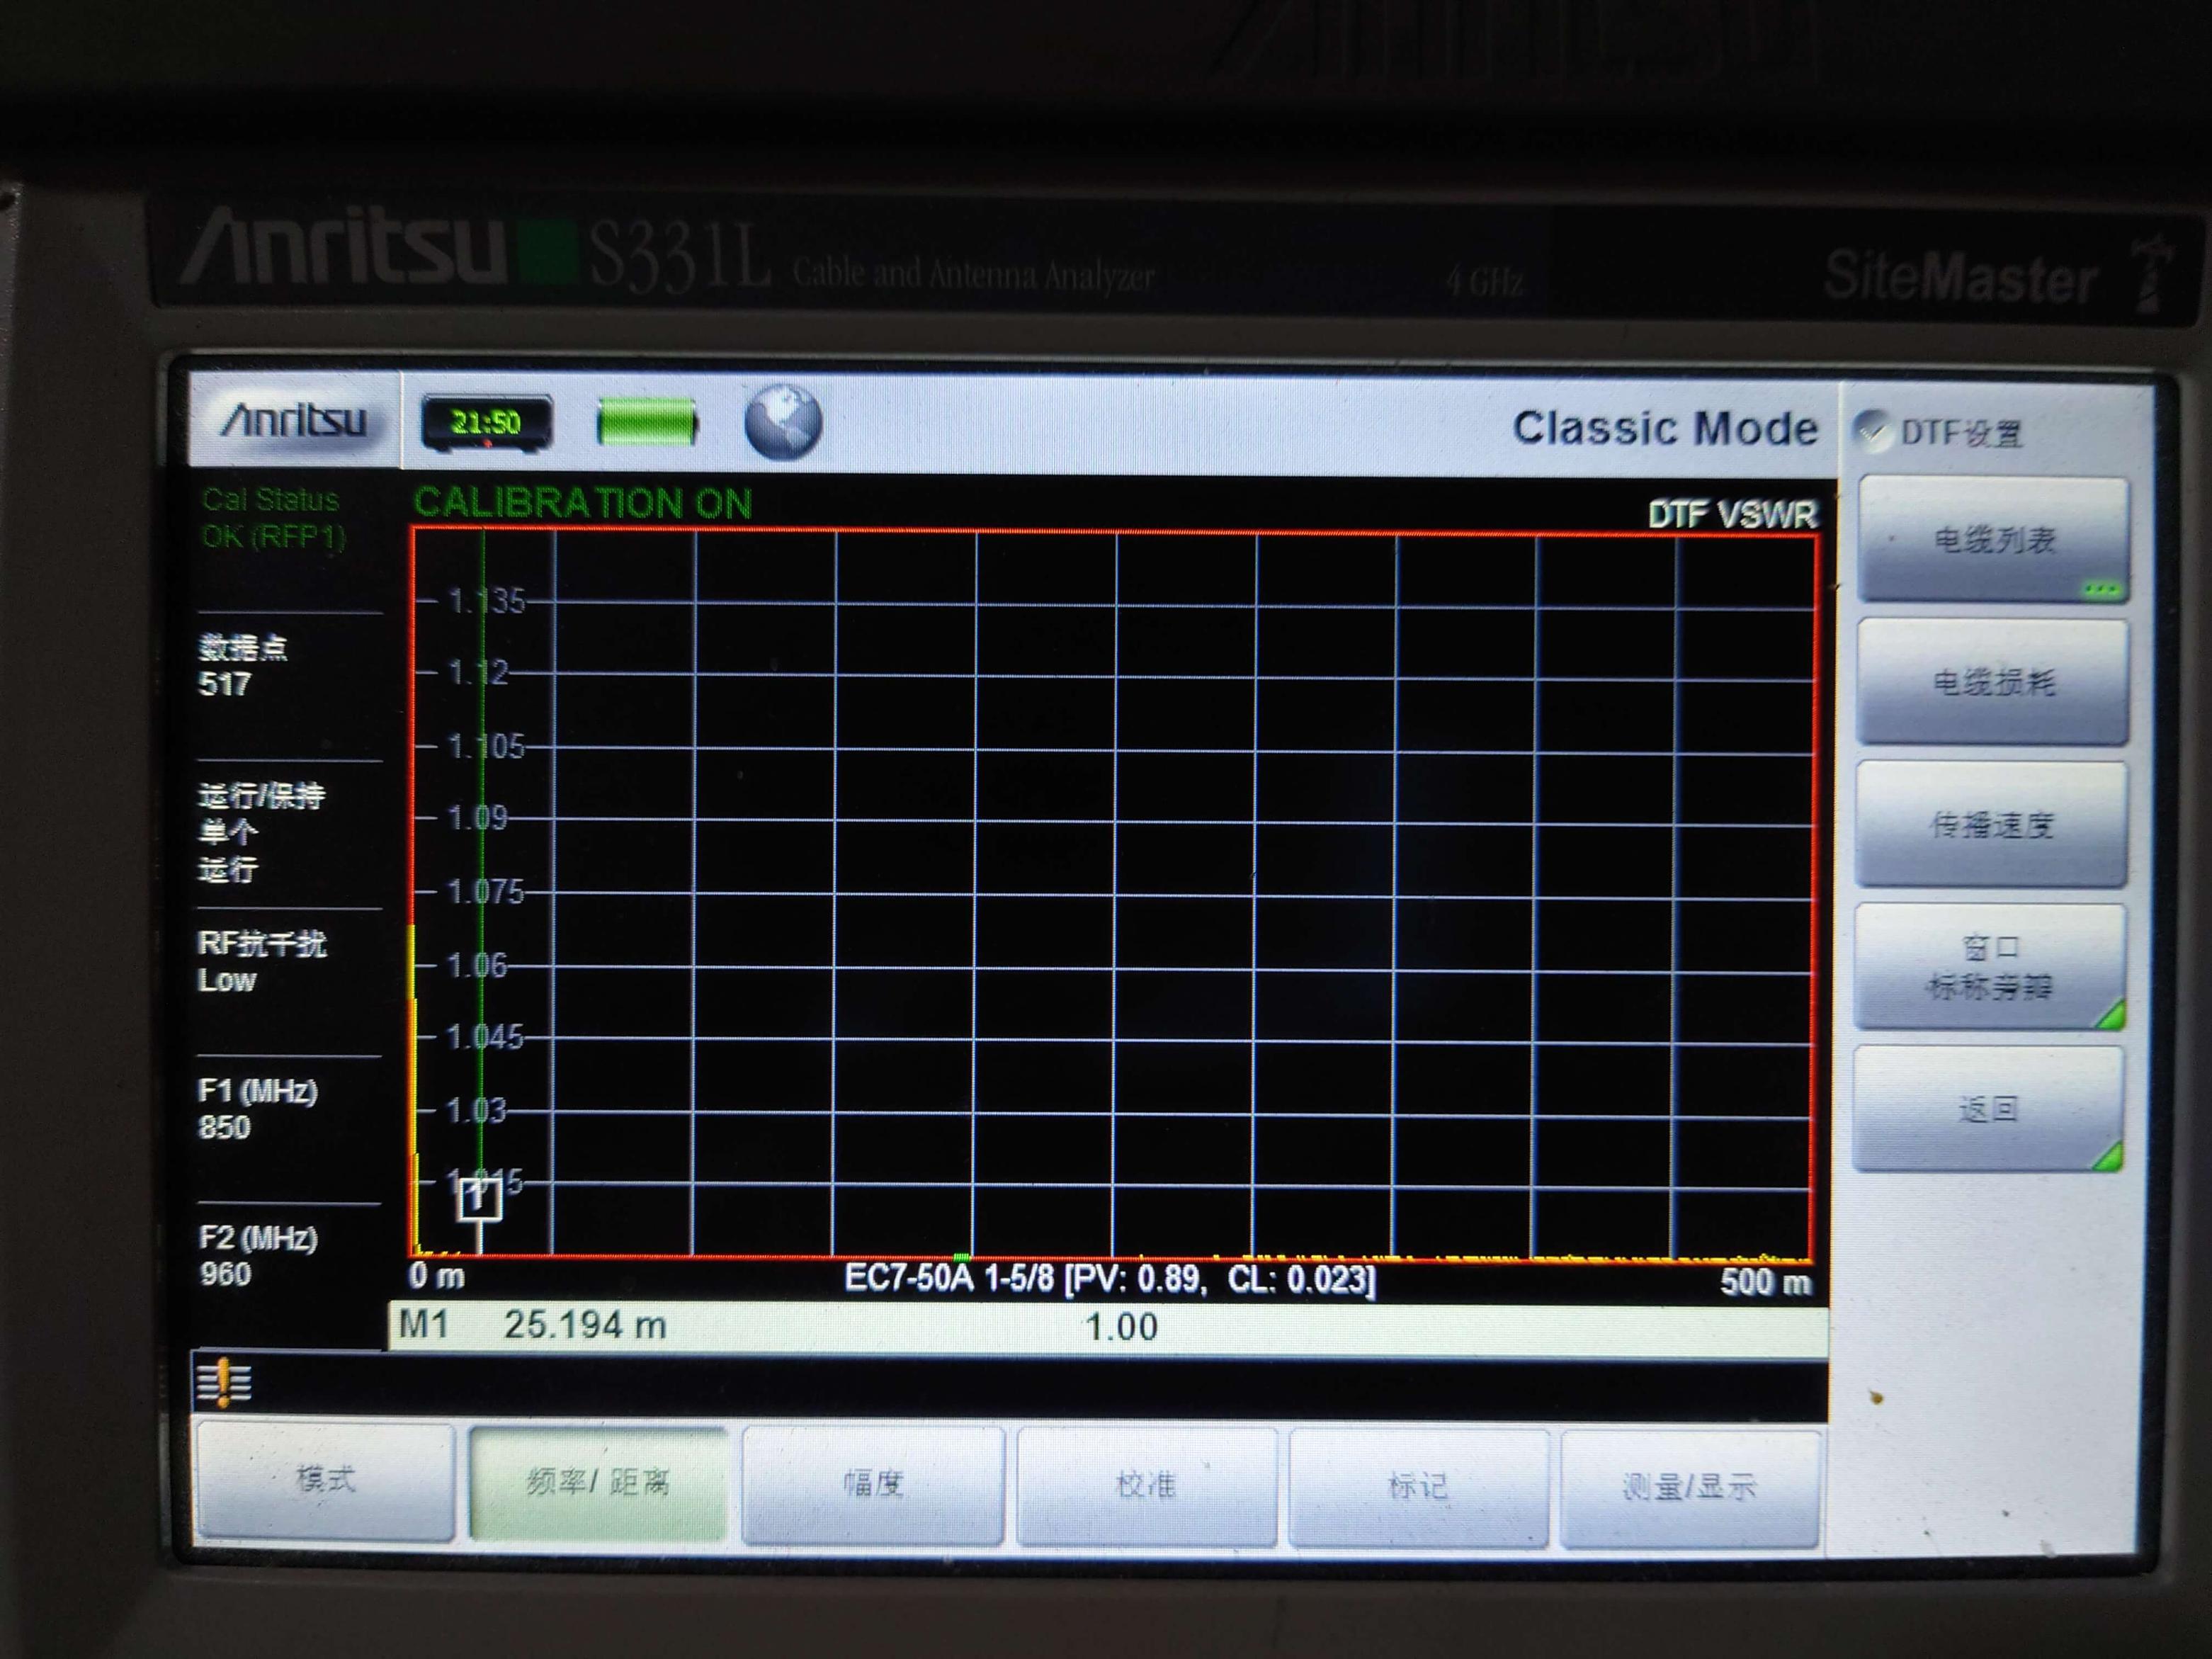Select the 频率/距离 bottom menu
2212x1659 pixels.
tap(597, 1482)
